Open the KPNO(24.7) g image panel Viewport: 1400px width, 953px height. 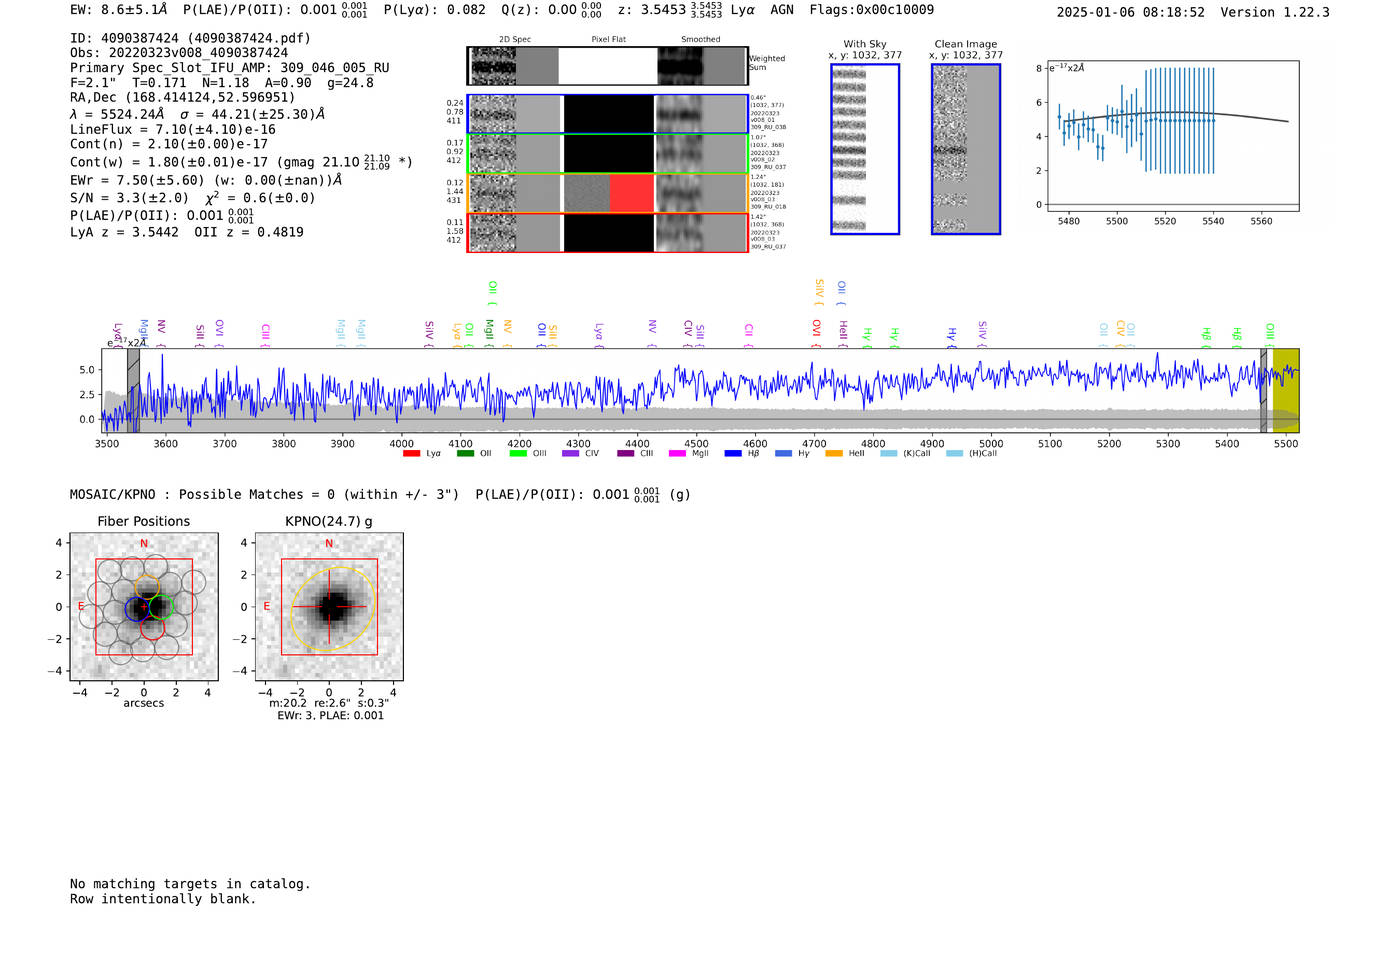pyautogui.click(x=329, y=607)
